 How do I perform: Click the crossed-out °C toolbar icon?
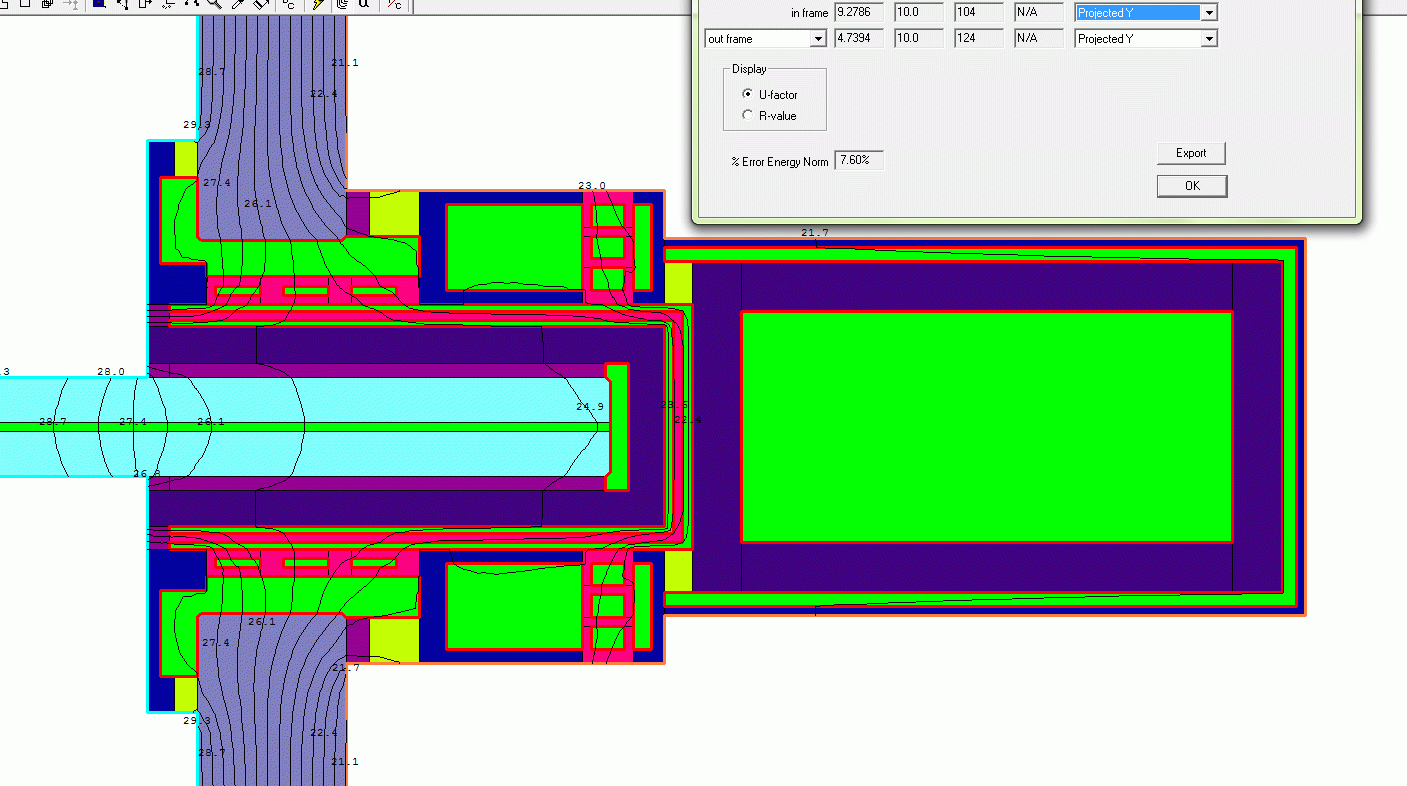(x=395, y=4)
